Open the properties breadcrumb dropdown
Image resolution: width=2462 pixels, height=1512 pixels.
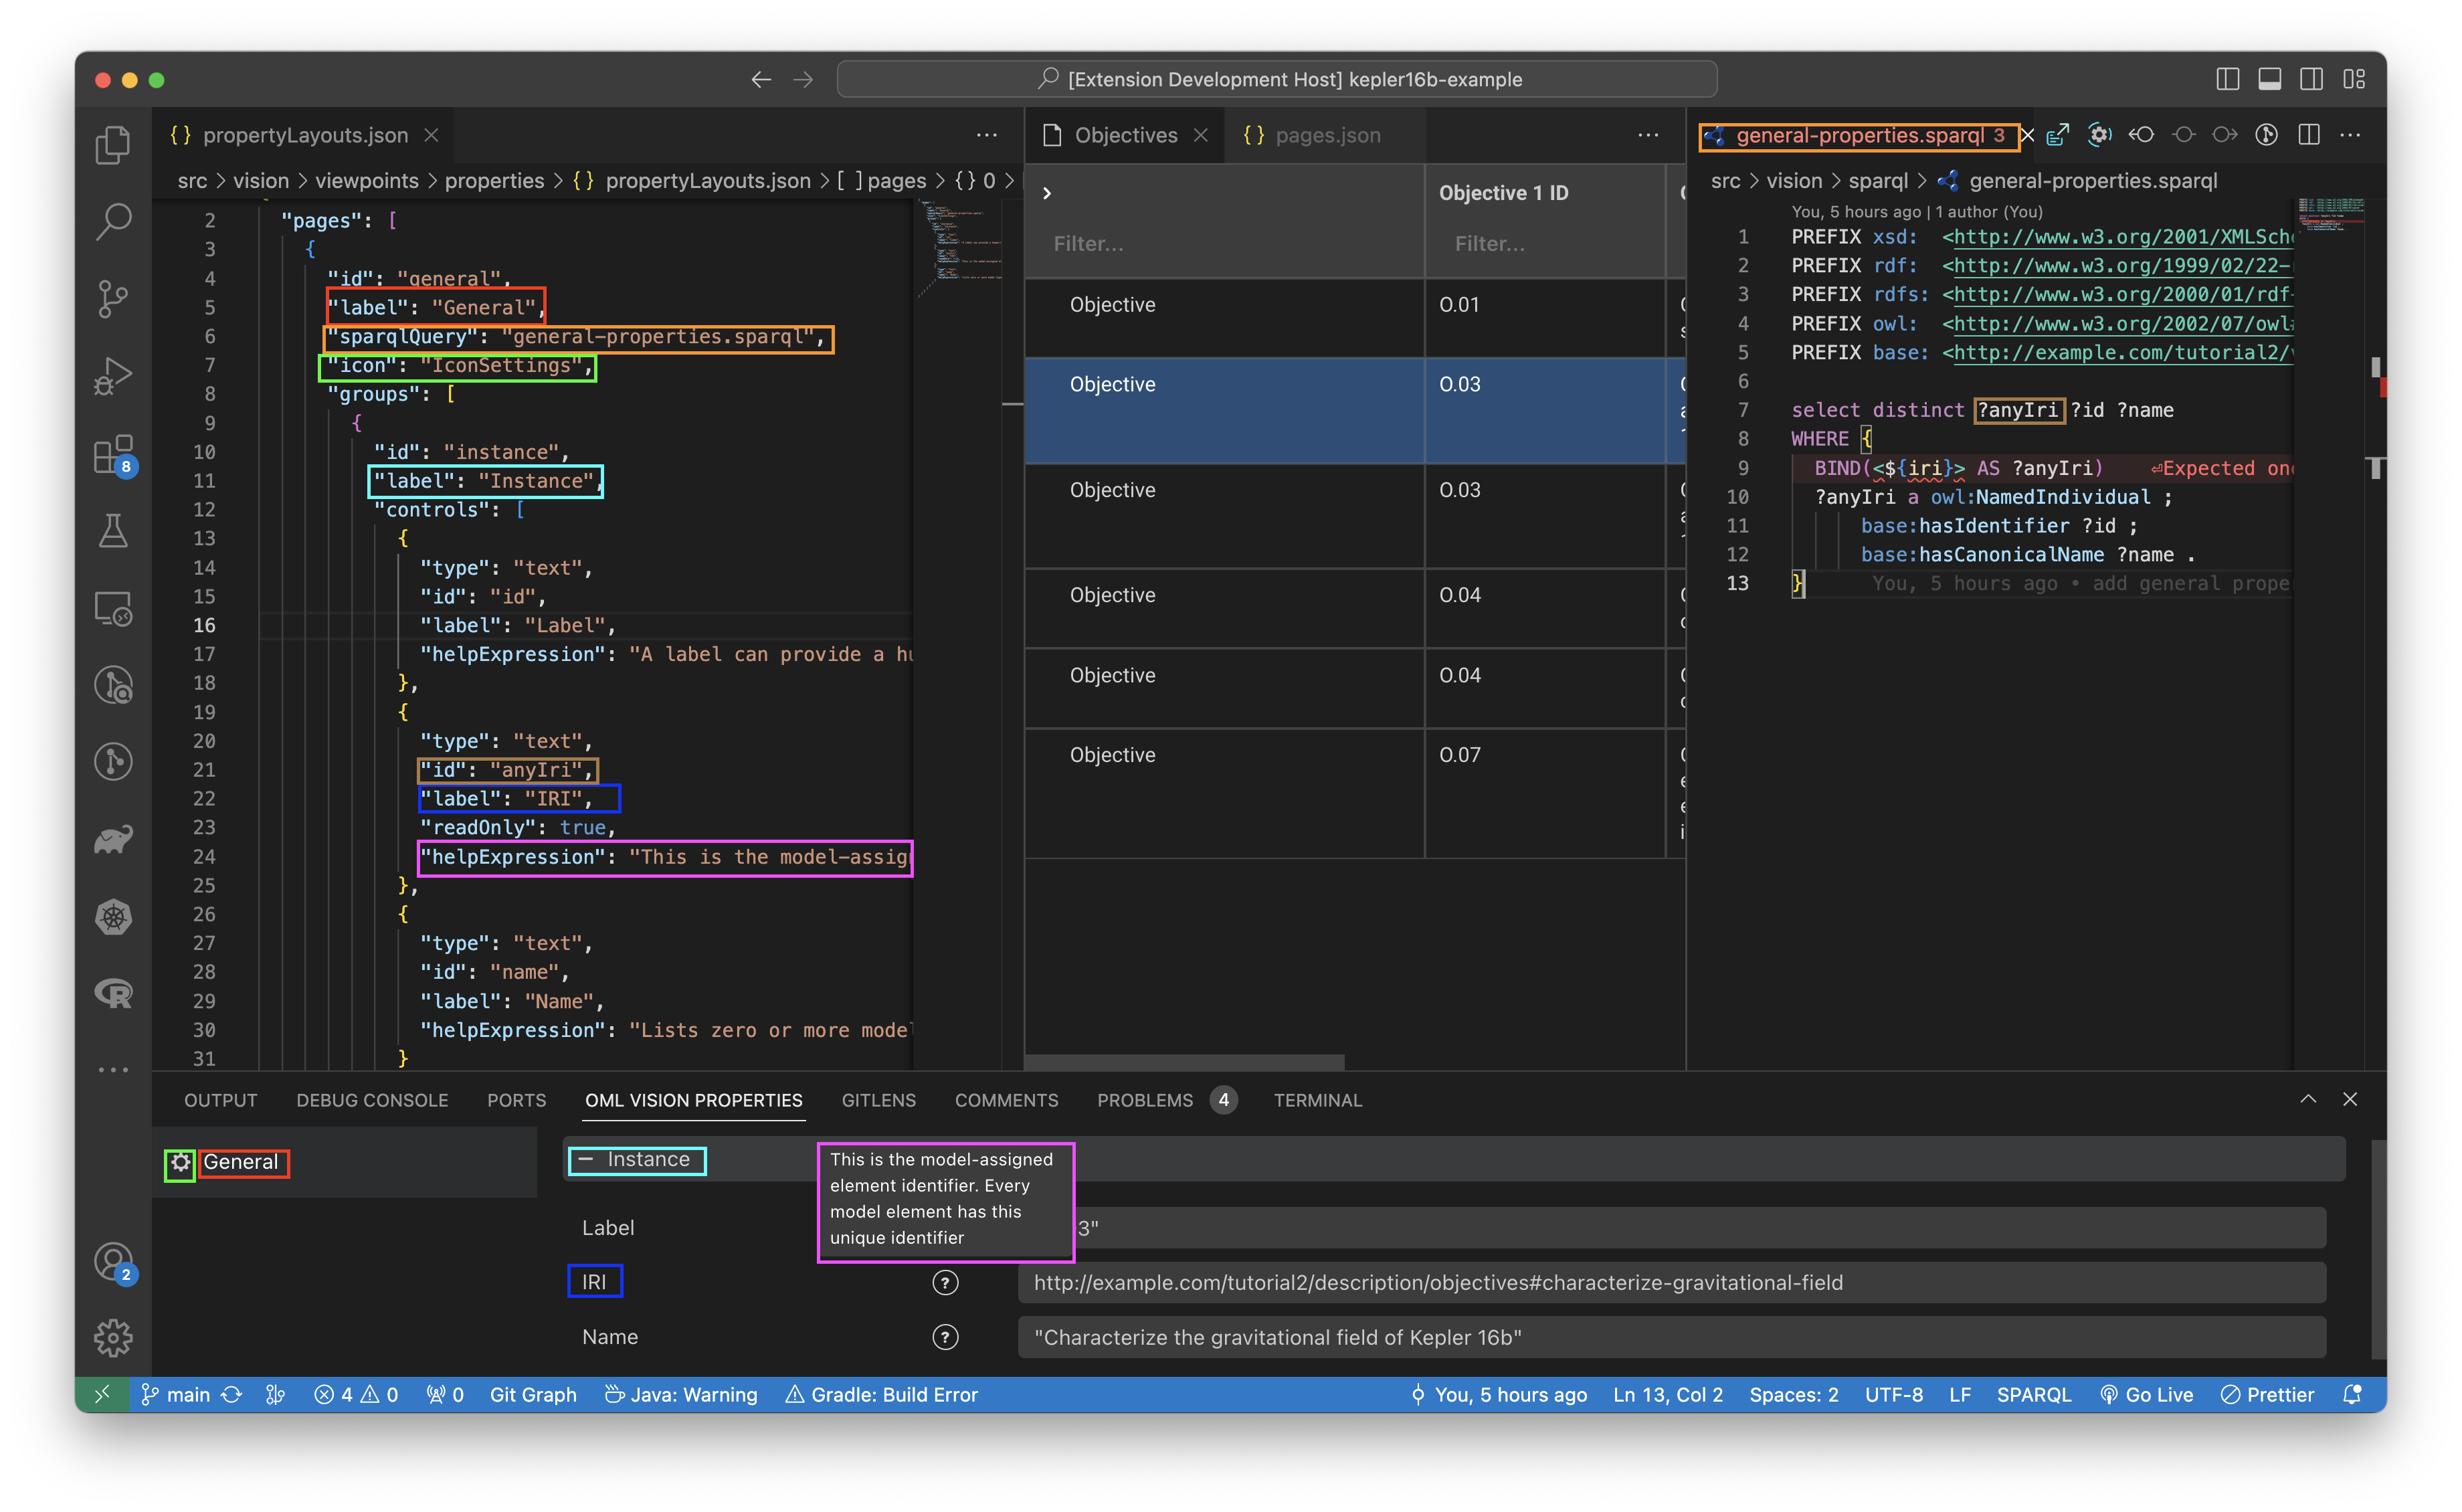[494, 181]
